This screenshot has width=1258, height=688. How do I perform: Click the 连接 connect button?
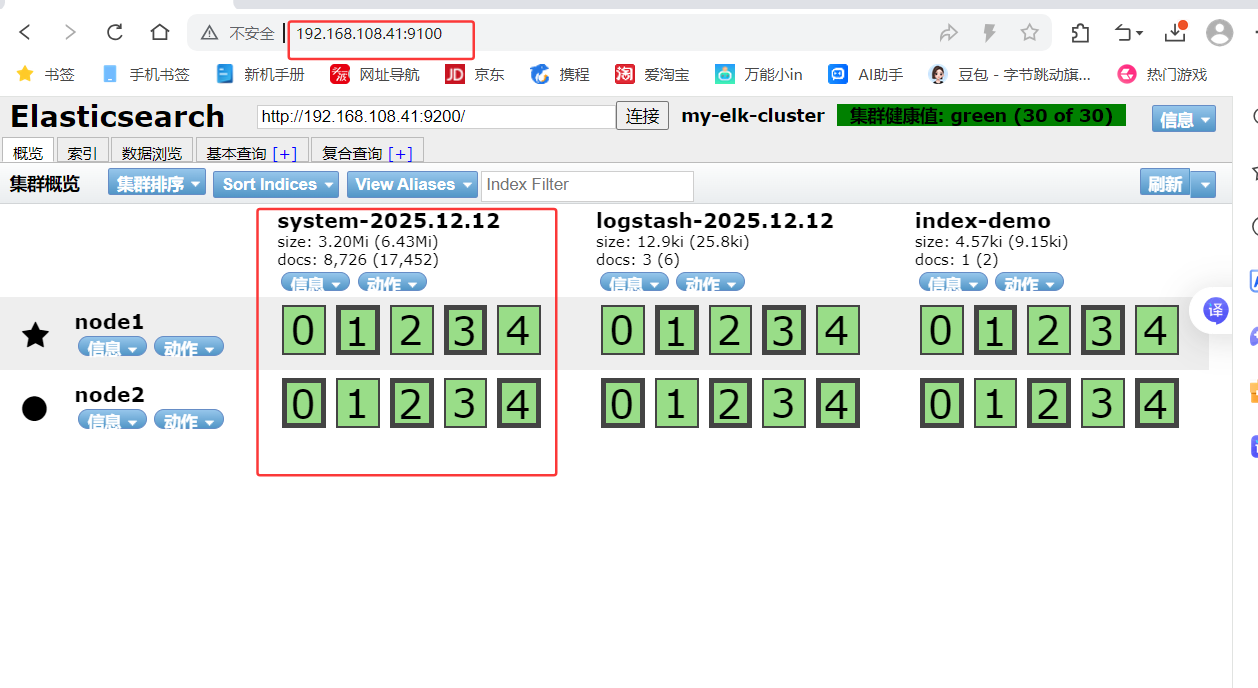642,116
